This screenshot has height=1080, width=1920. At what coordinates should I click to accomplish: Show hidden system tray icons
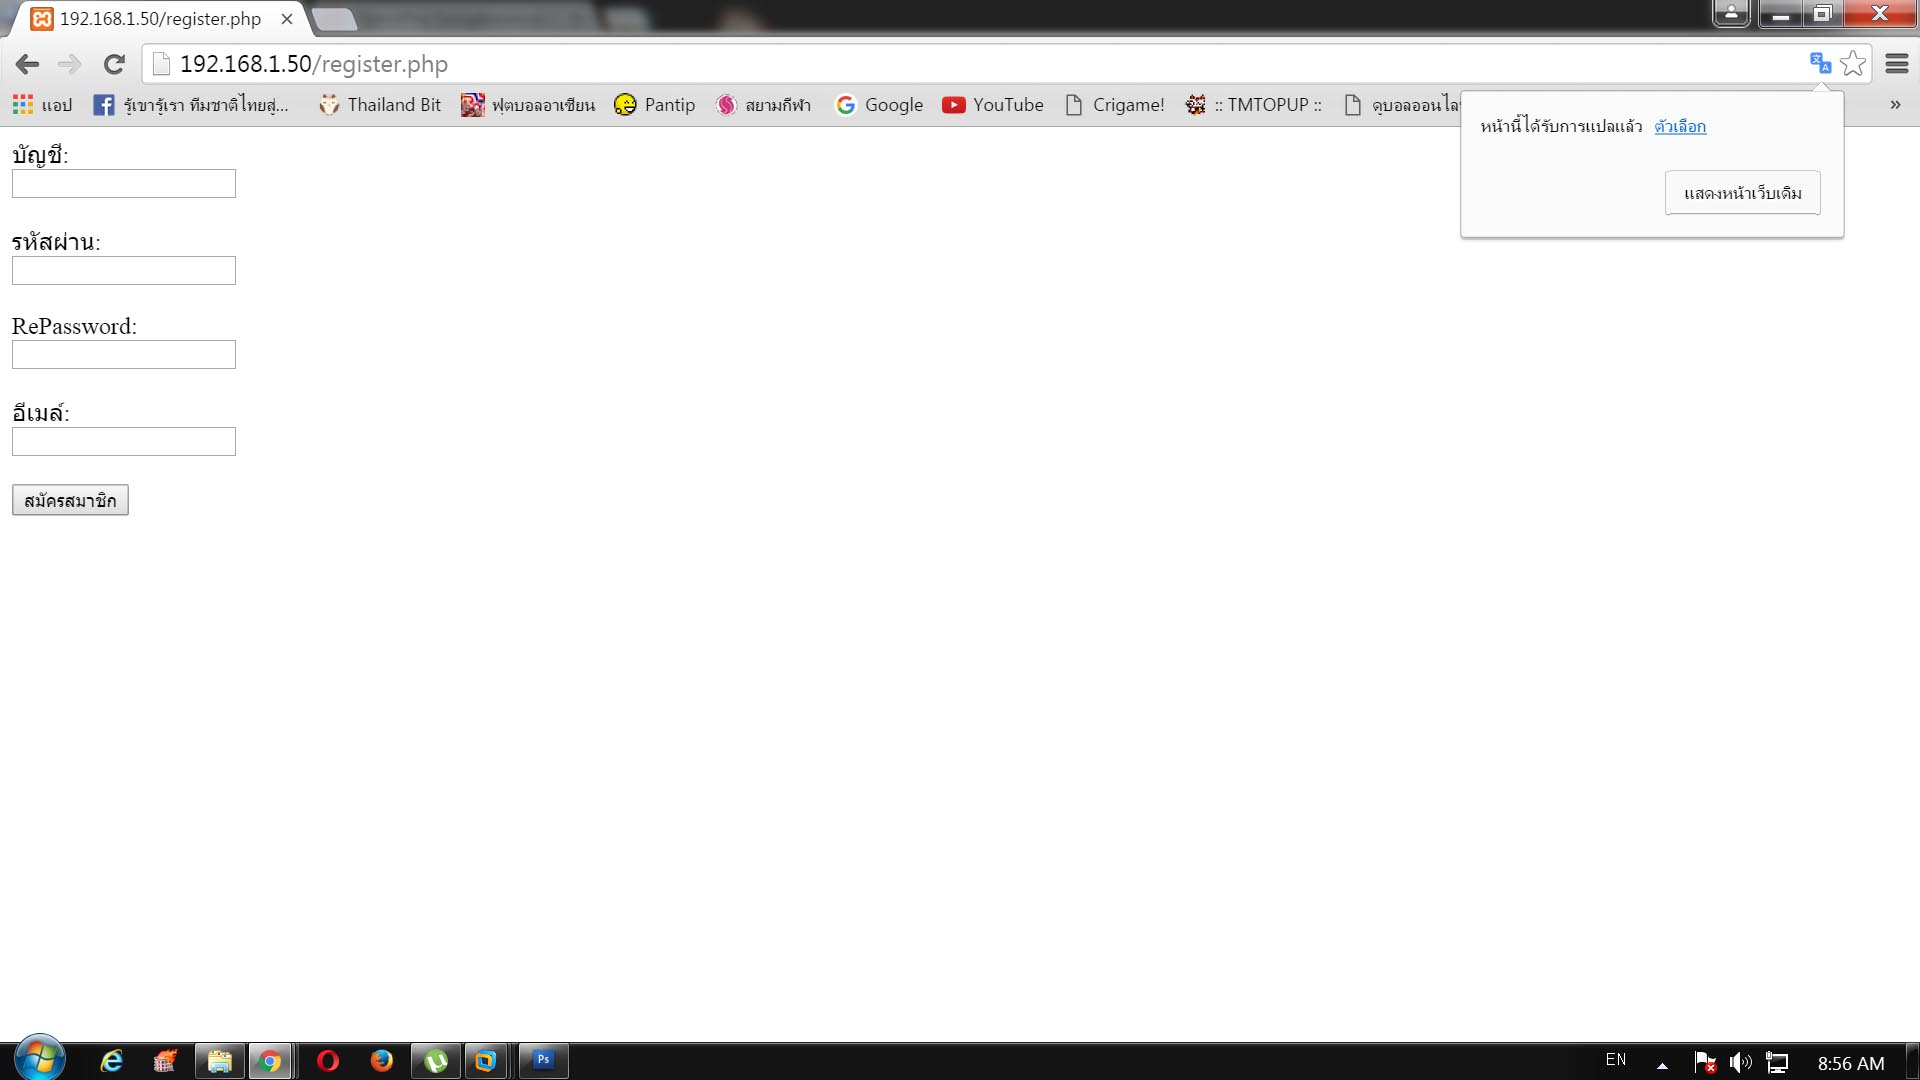coord(1662,1065)
